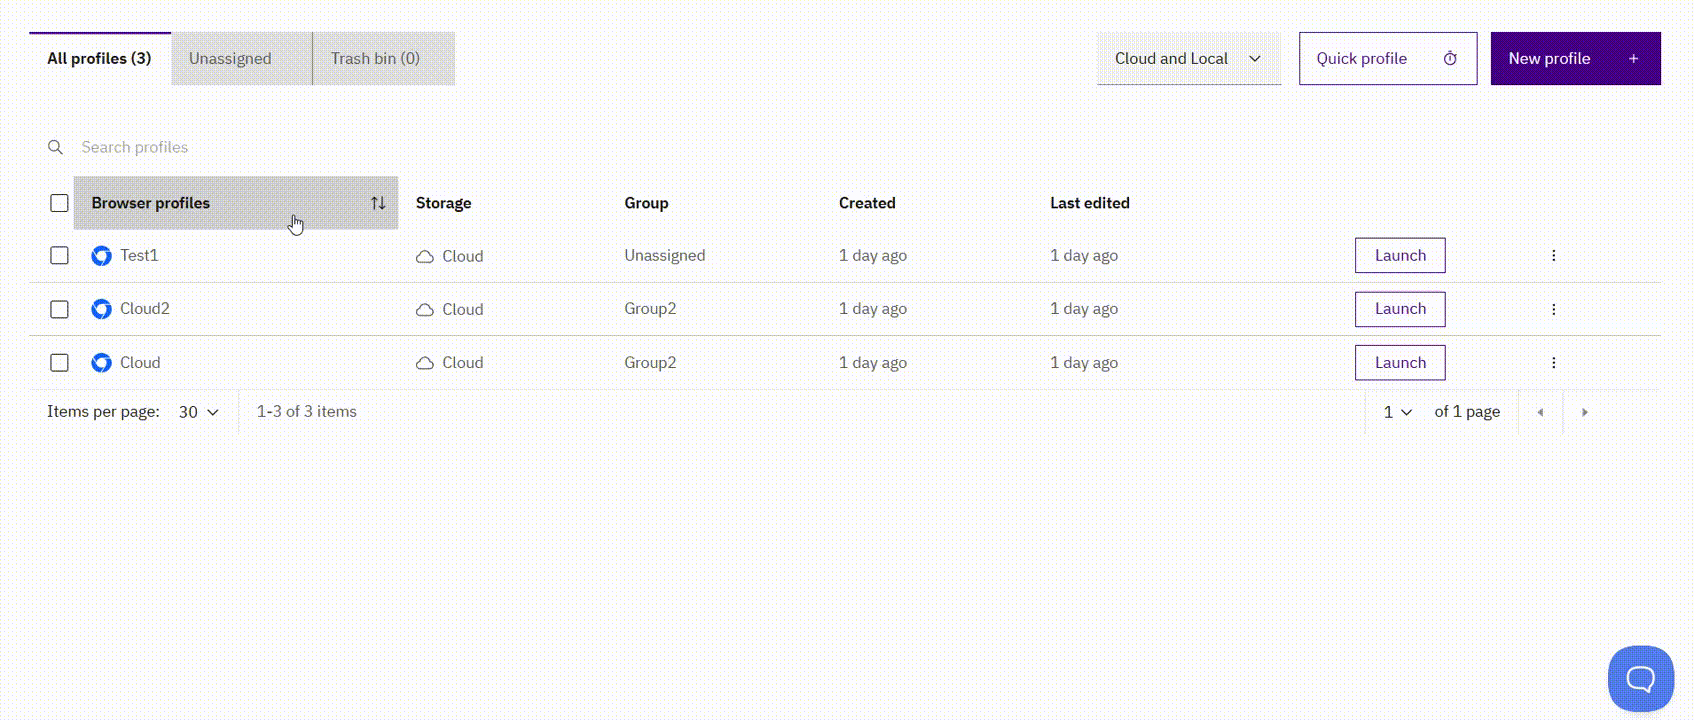Click the cloud storage icon in the bottom profile row
Viewport: 1694px width, 720px height.
[x=425, y=363]
